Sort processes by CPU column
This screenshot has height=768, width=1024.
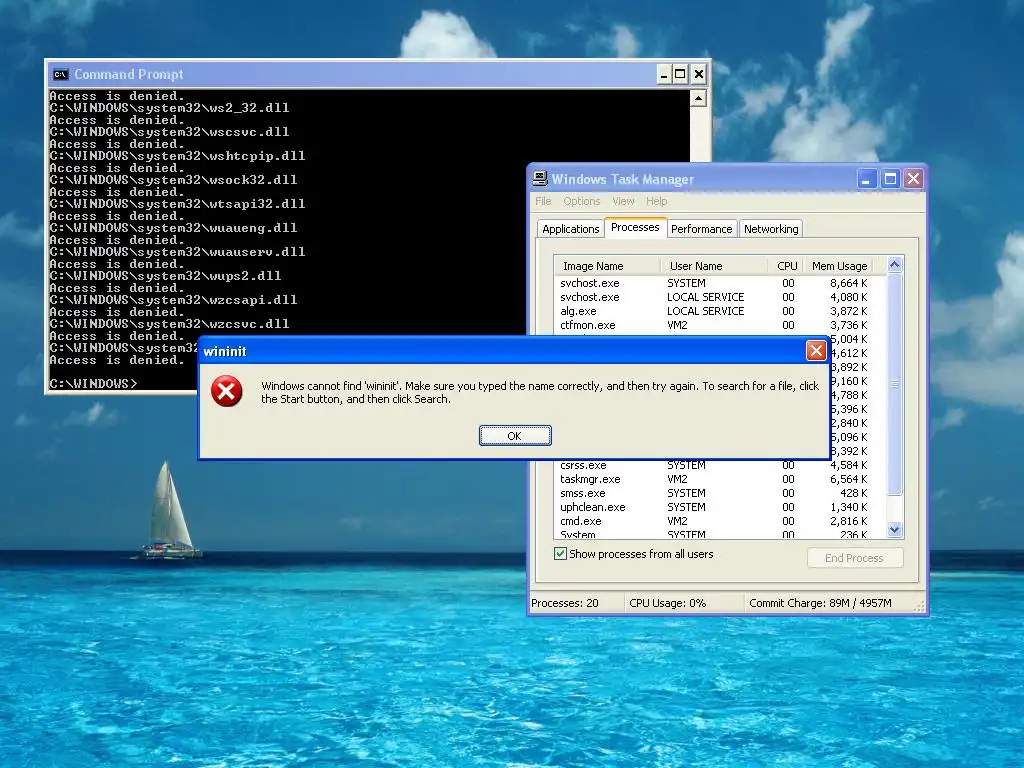(x=786, y=266)
